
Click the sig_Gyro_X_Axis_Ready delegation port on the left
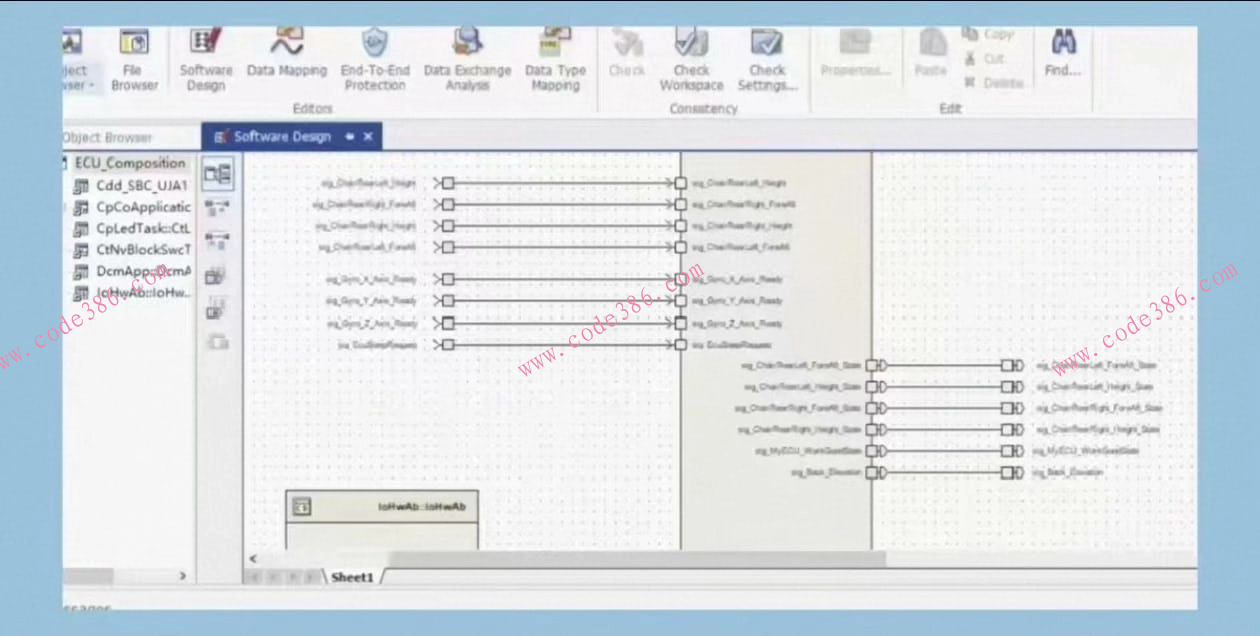(x=448, y=280)
